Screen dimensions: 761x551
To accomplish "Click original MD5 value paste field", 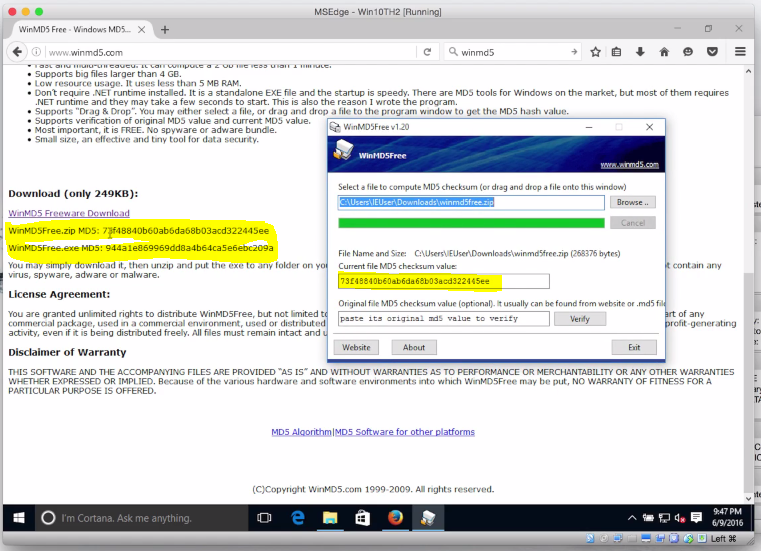I will [x=444, y=318].
